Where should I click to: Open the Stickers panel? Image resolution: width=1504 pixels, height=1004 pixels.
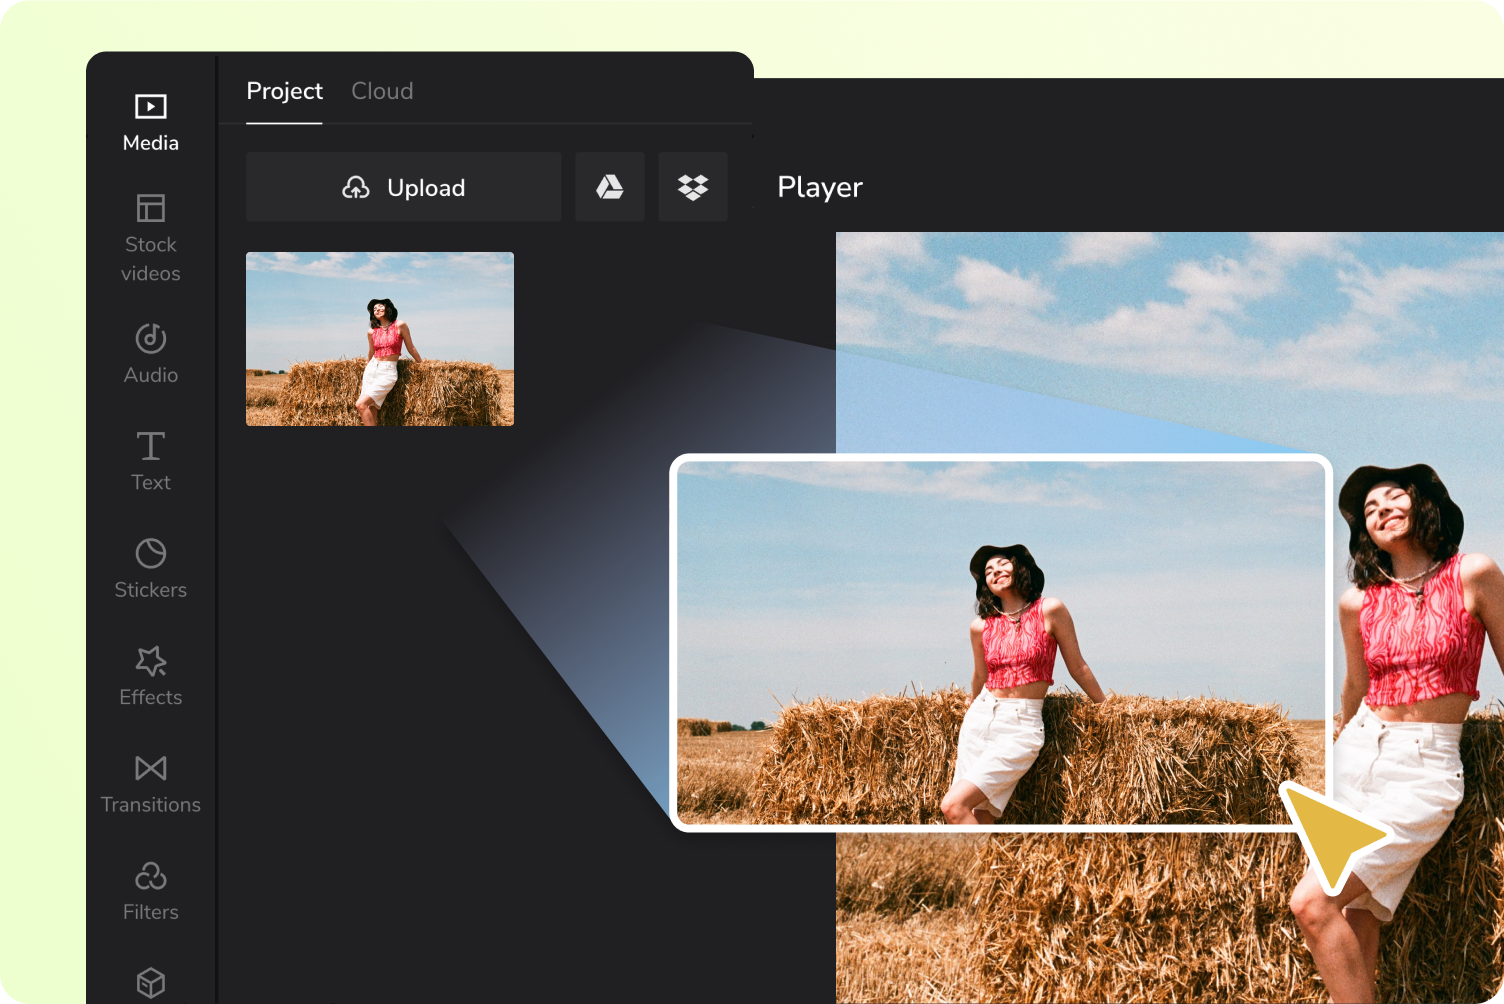150,568
